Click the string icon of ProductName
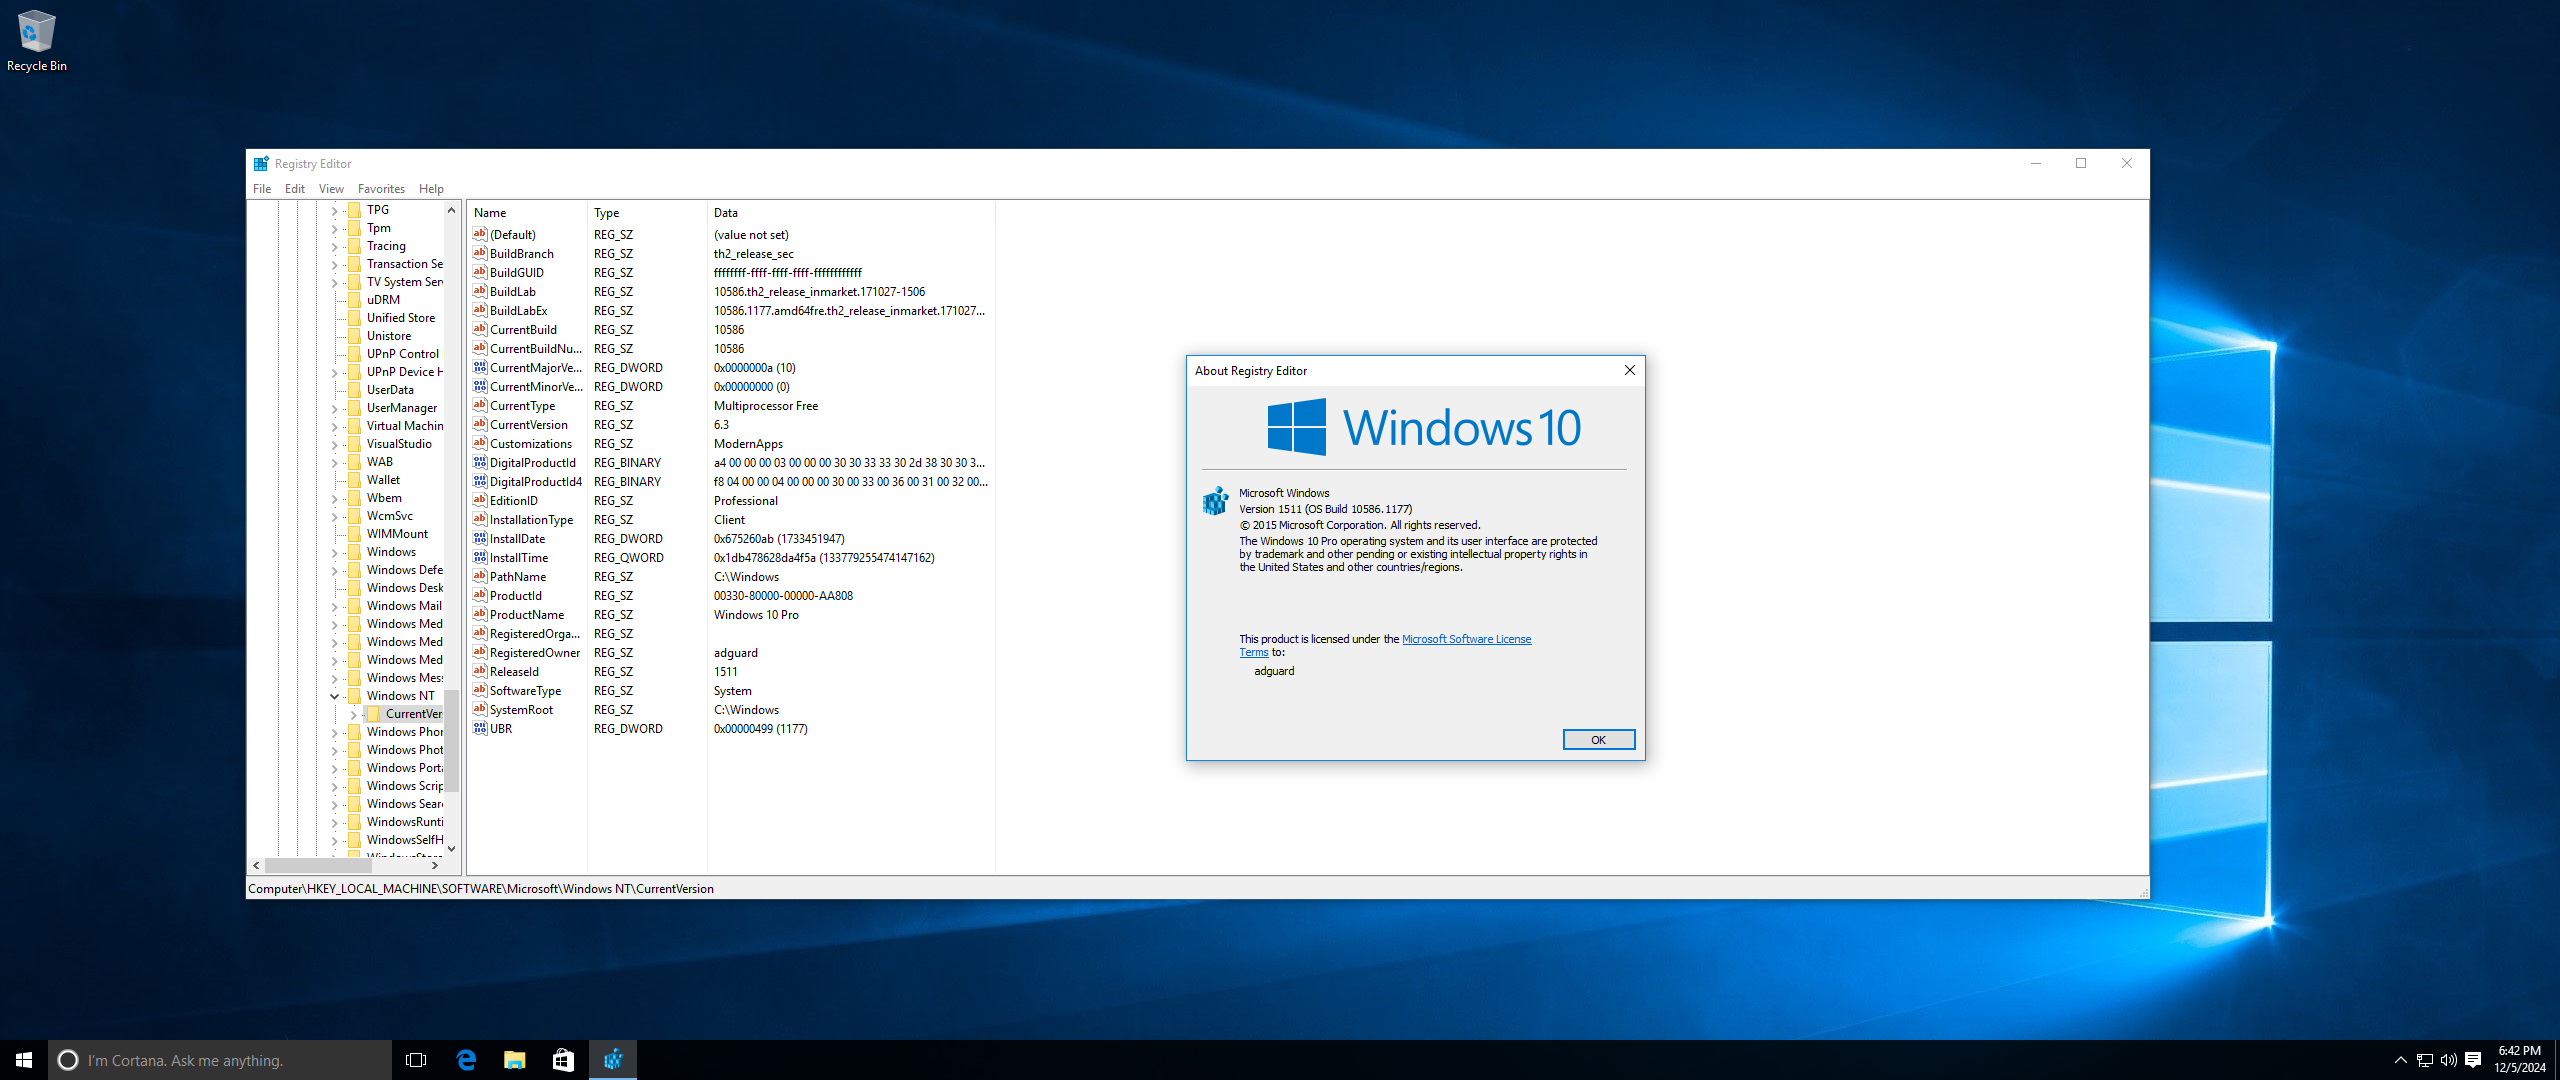Screen dimensions: 2560x1080 [x=480, y=614]
